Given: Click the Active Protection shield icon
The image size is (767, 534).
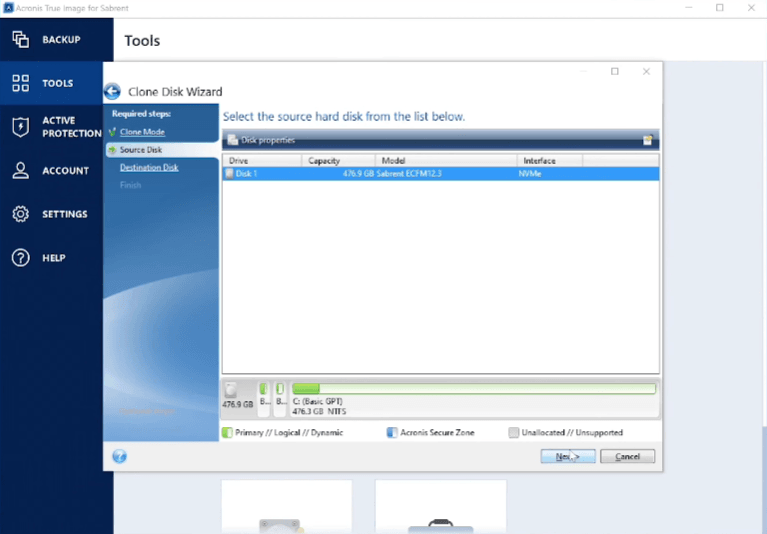Looking at the screenshot, I should pos(21,127).
